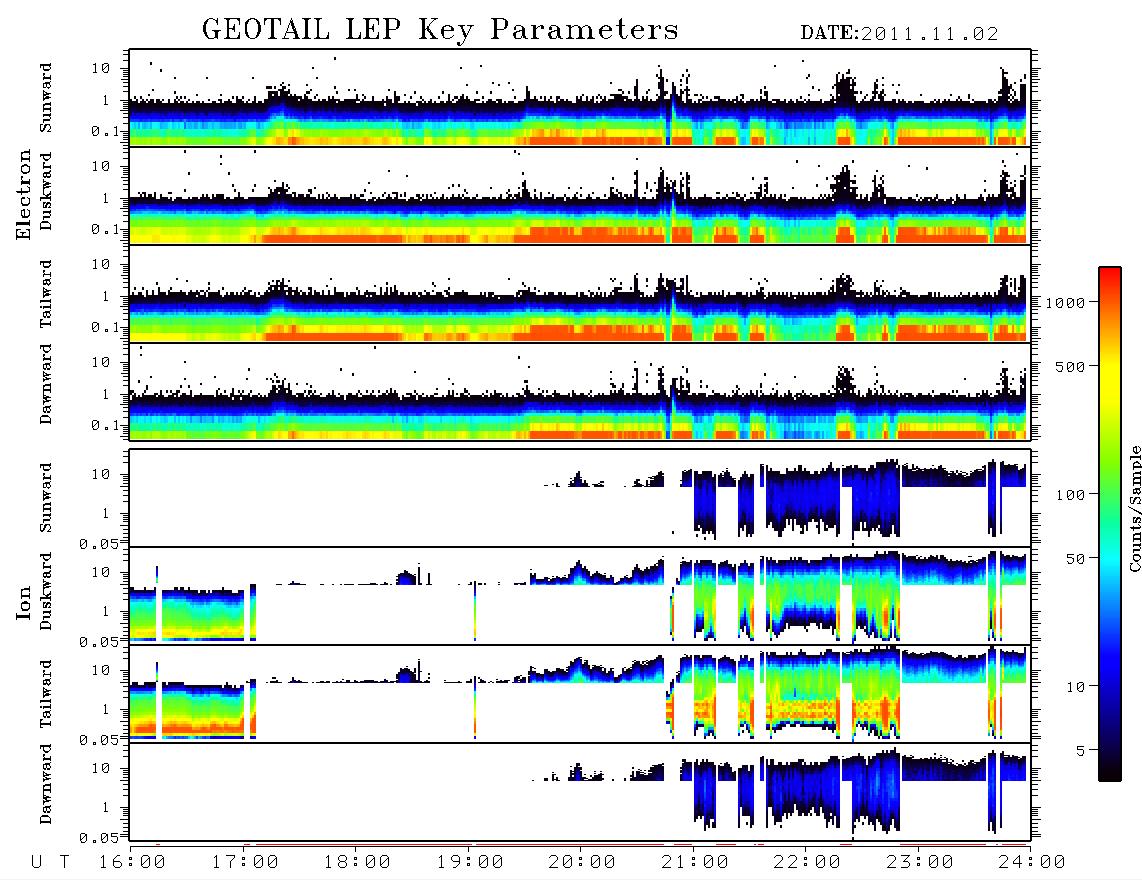Click the Electron group's 'Tailward' label
The image size is (1142, 880).
pyautogui.click(x=46, y=294)
